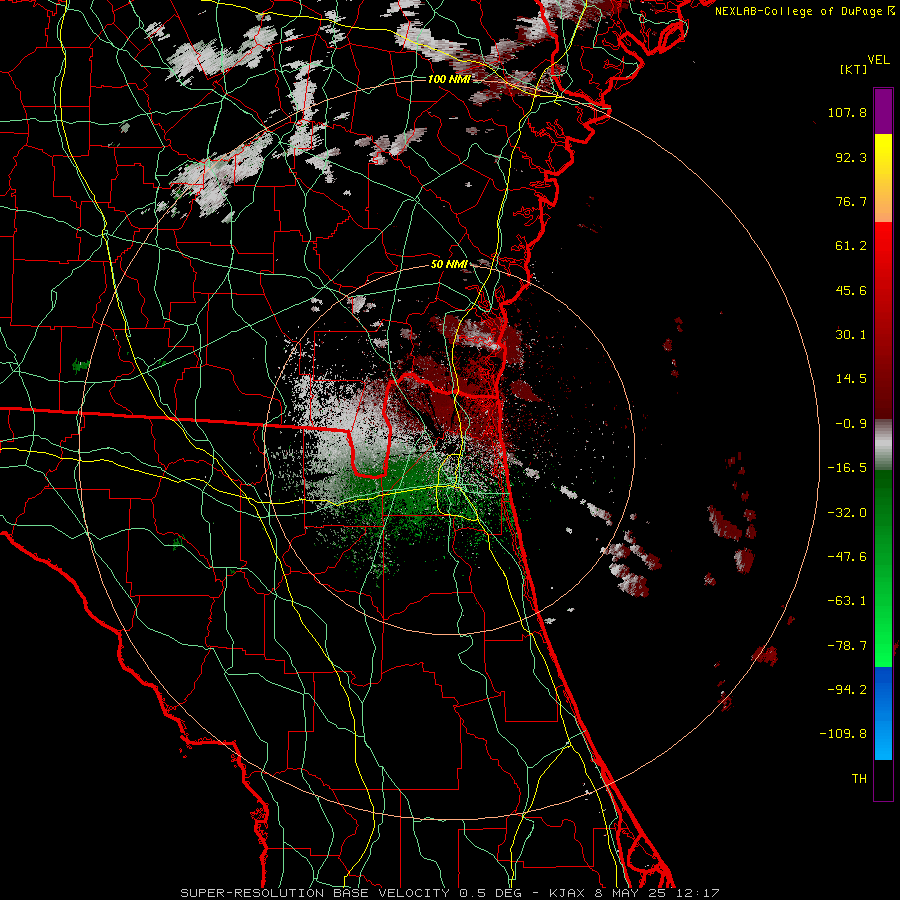
Task: Click the purple segment of the color bar
Action: [x=883, y=111]
